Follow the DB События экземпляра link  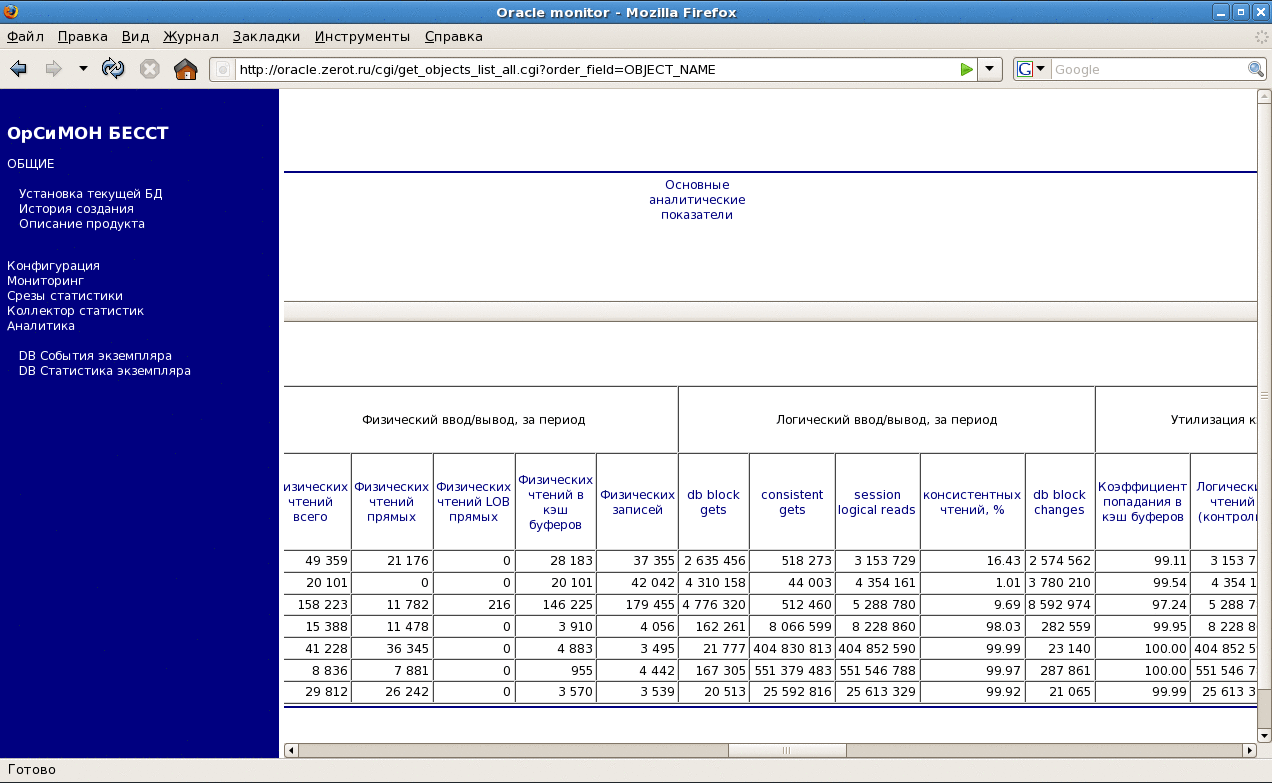(95, 356)
